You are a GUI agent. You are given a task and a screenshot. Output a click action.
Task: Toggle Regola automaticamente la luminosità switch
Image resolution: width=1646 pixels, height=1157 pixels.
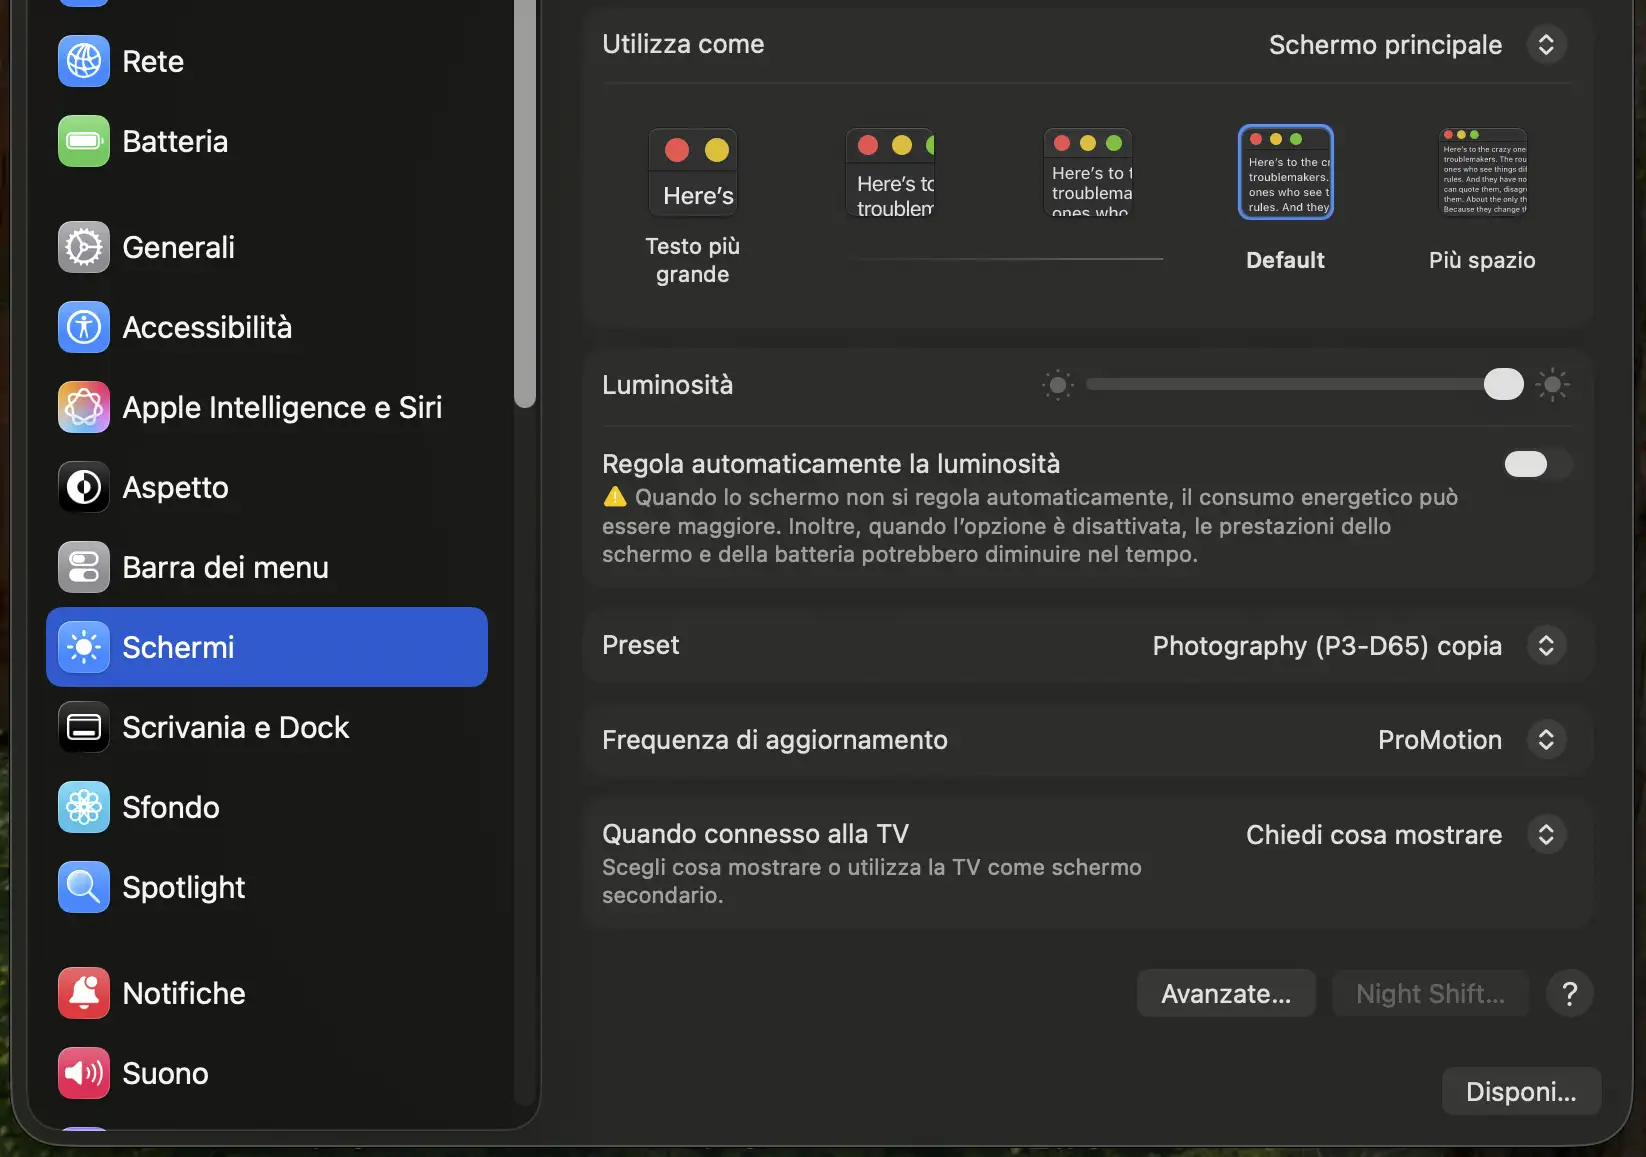point(1537,464)
